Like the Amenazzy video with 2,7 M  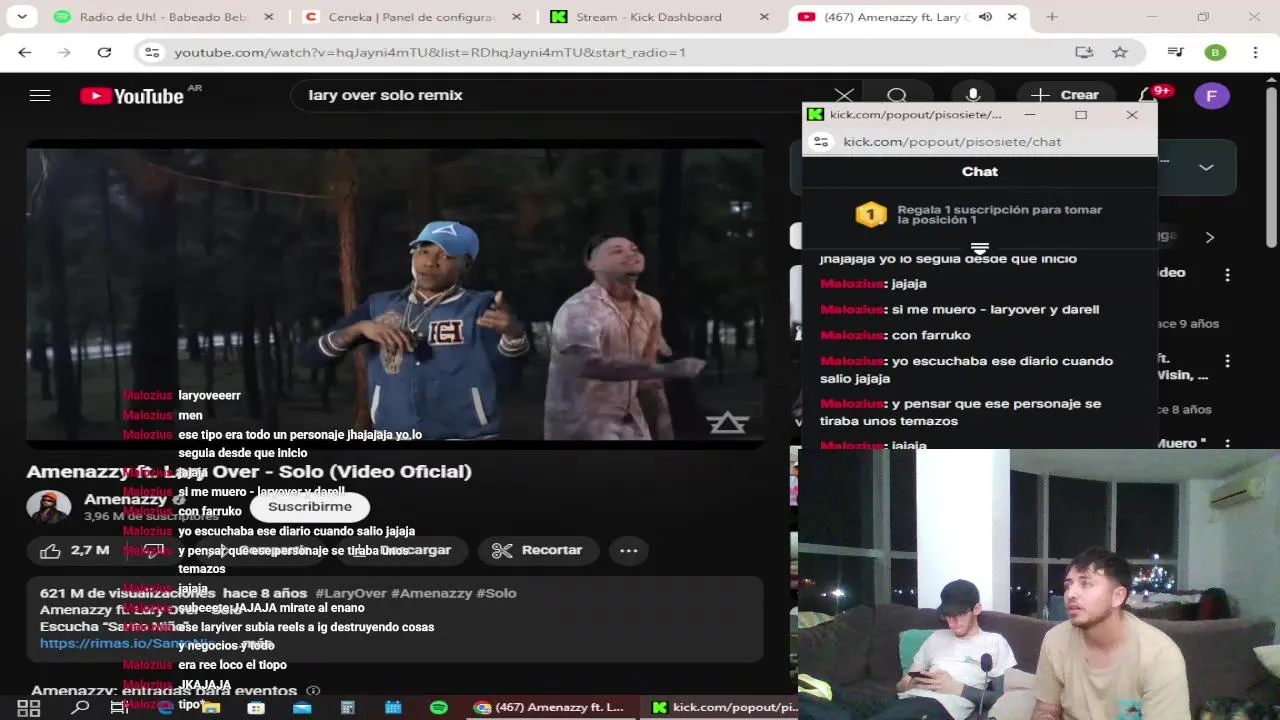point(75,550)
